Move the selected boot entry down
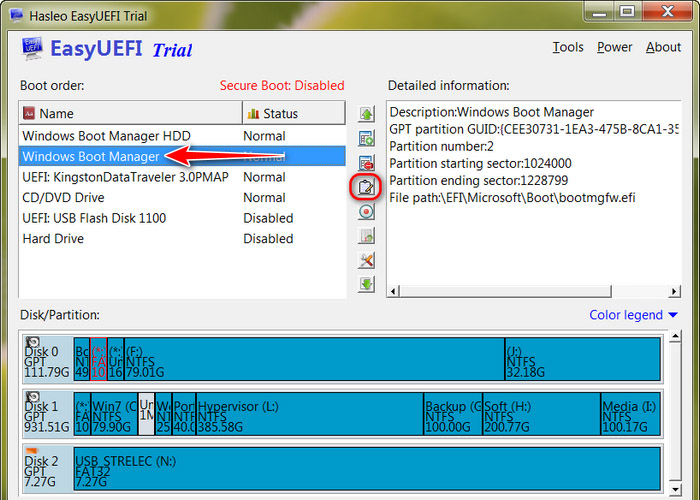 tap(366, 284)
